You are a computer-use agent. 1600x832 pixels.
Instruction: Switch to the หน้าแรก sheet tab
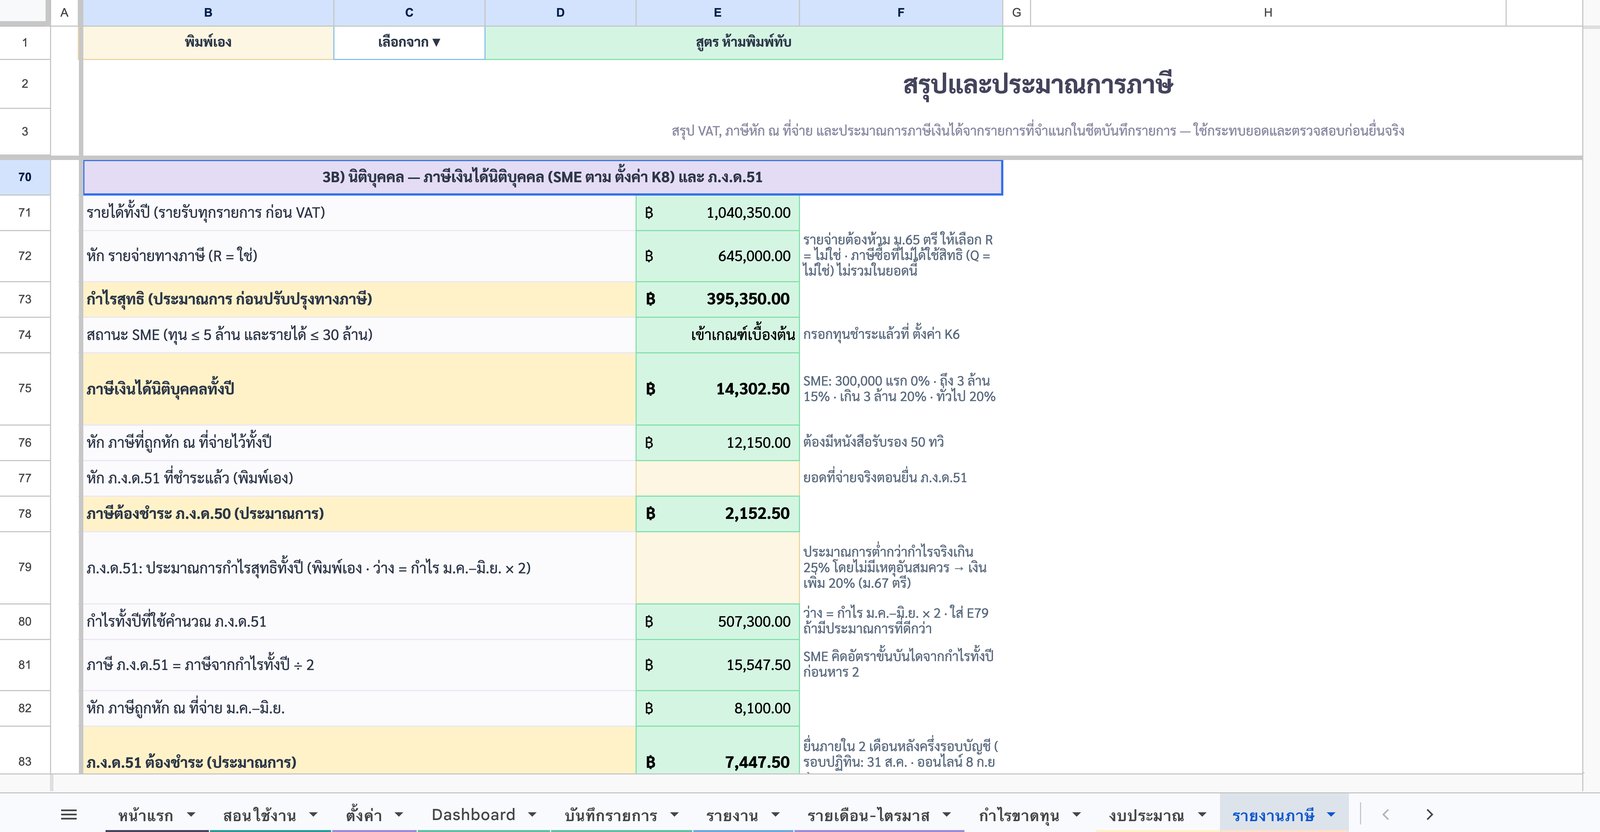[x=146, y=815]
